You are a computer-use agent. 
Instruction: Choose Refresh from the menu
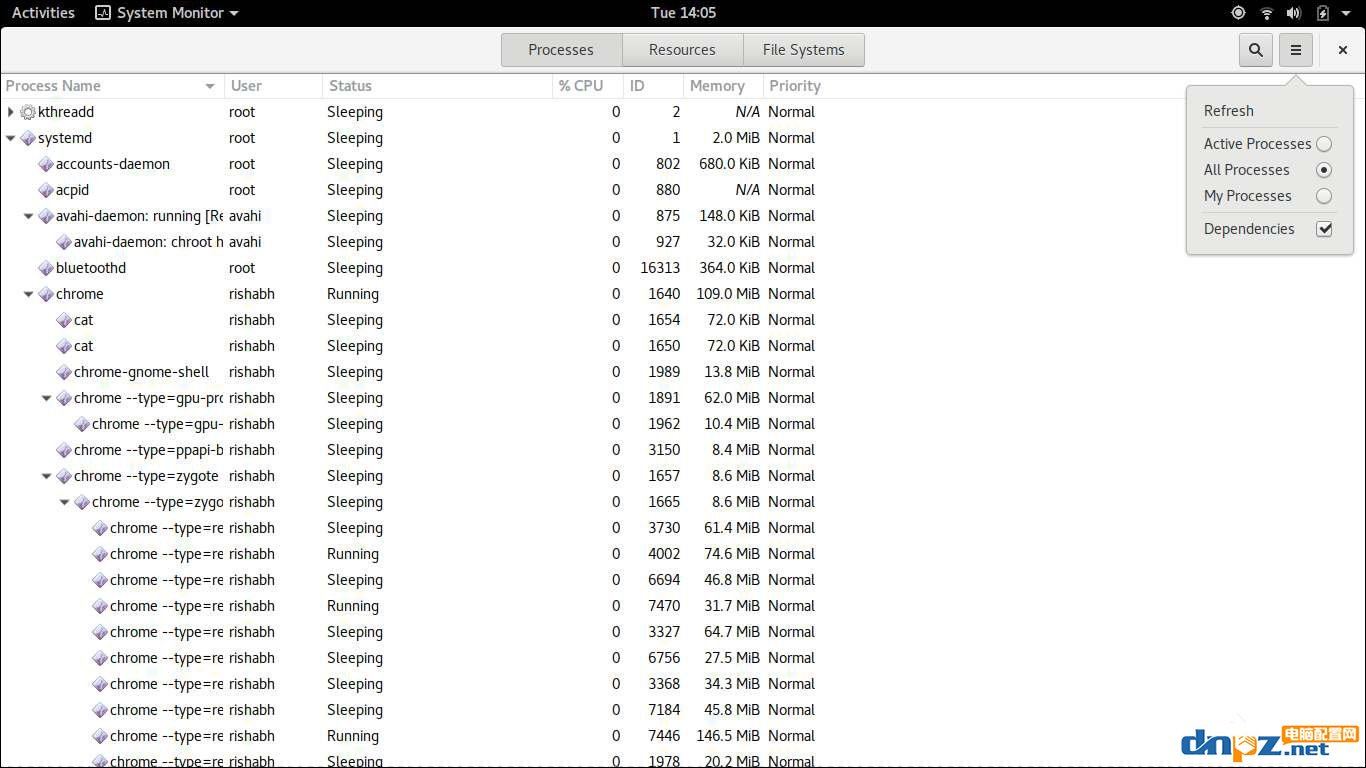[1228, 111]
